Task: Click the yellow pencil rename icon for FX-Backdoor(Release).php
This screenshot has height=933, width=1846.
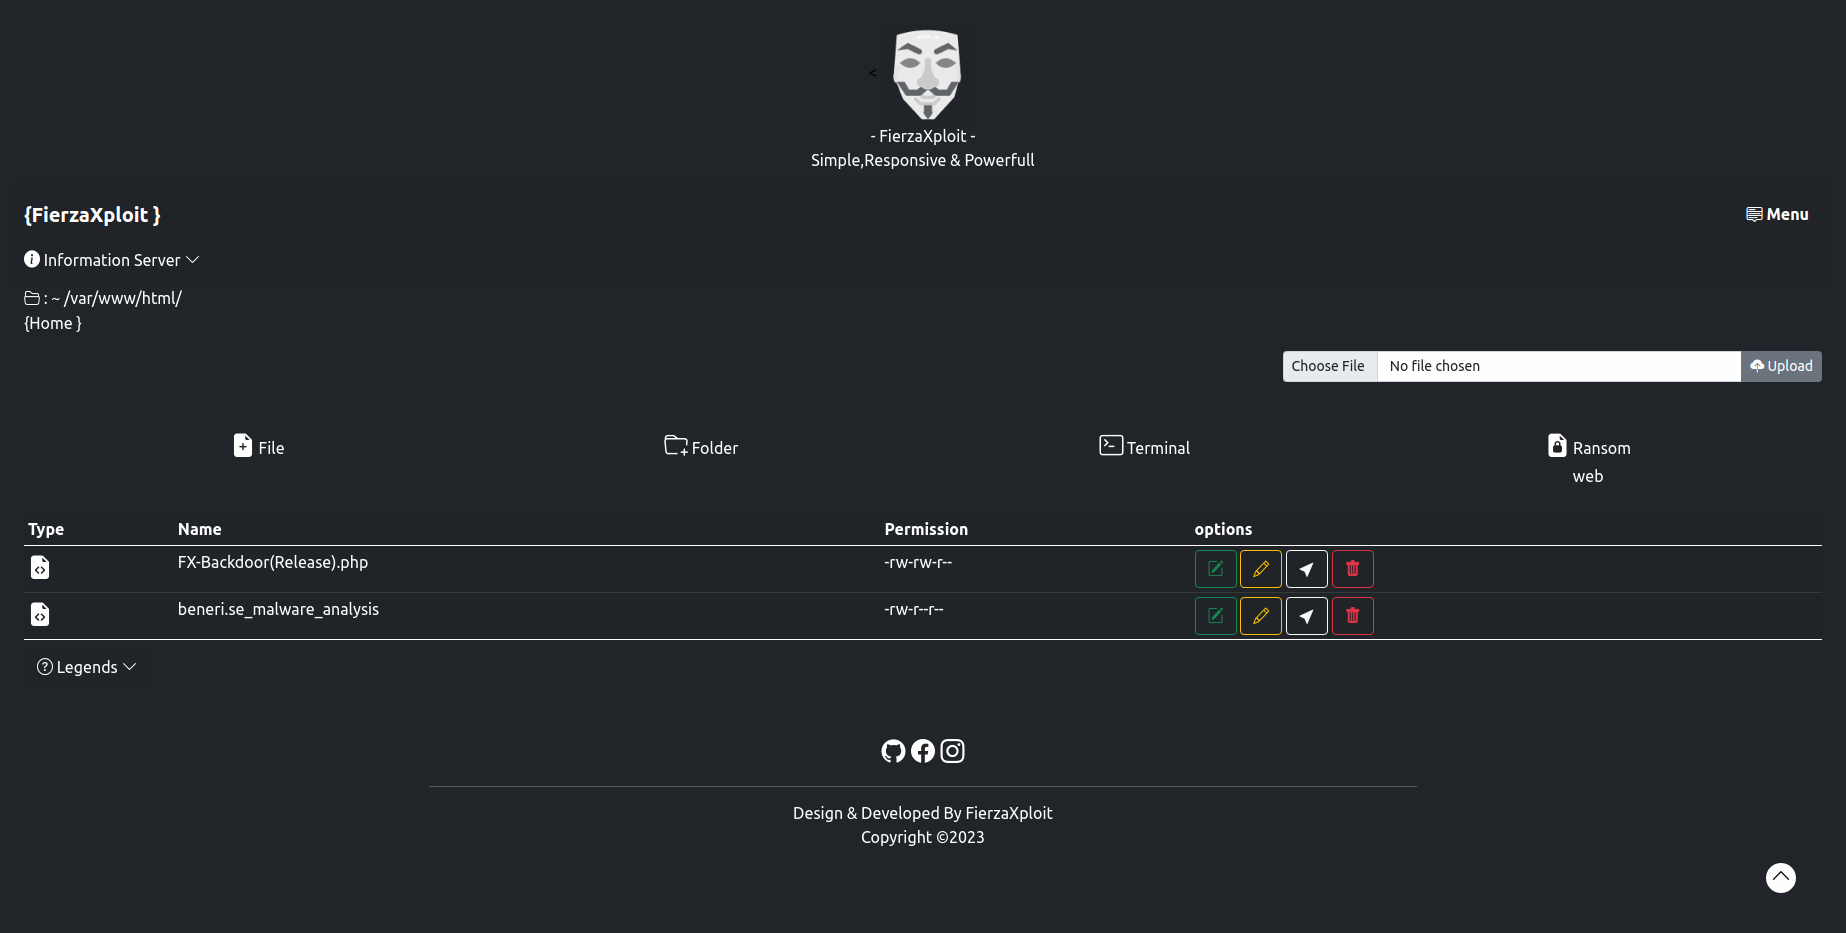Action: [1261, 569]
